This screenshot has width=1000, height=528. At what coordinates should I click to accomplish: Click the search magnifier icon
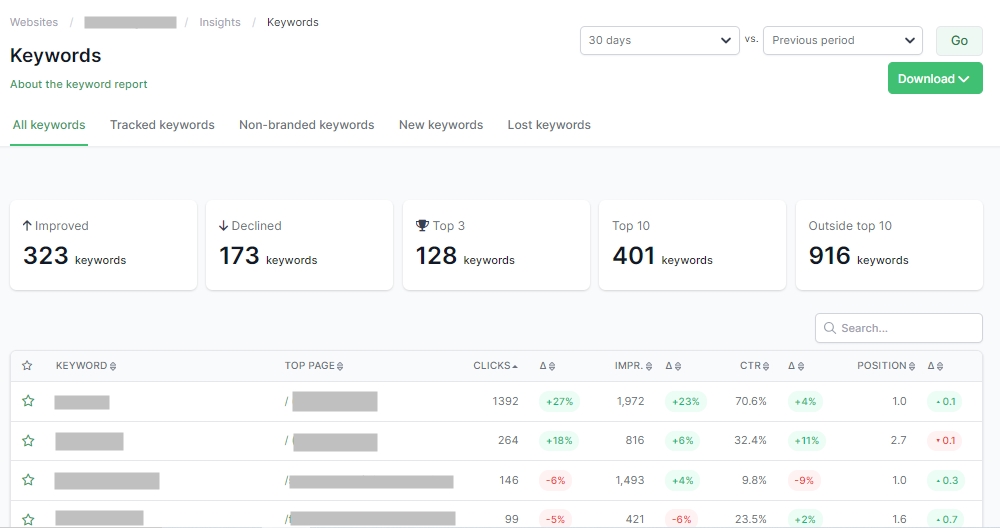[x=830, y=328]
